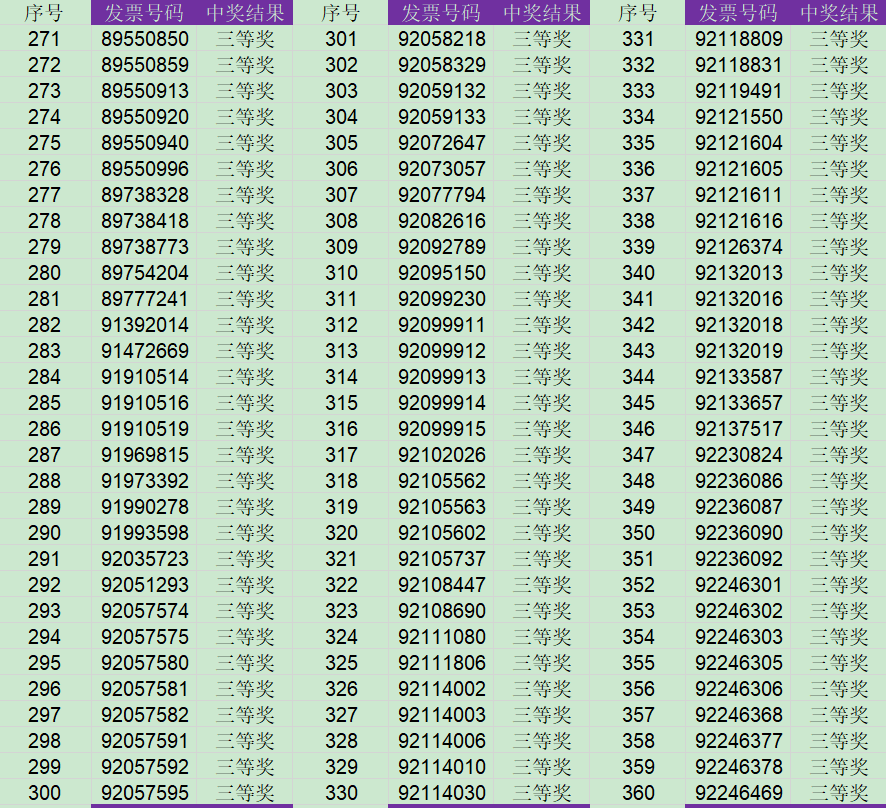Select invoice number 92058218

442,39
